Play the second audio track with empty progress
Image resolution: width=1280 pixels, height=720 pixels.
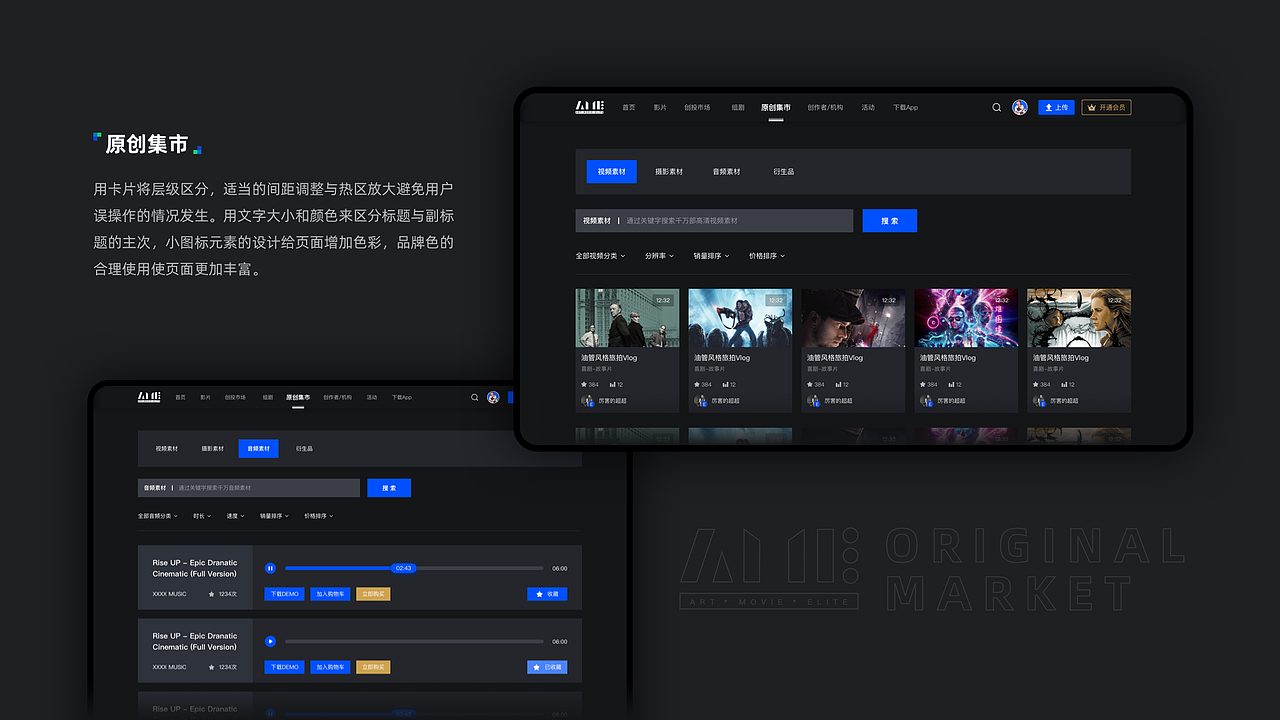(x=270, y=641)
